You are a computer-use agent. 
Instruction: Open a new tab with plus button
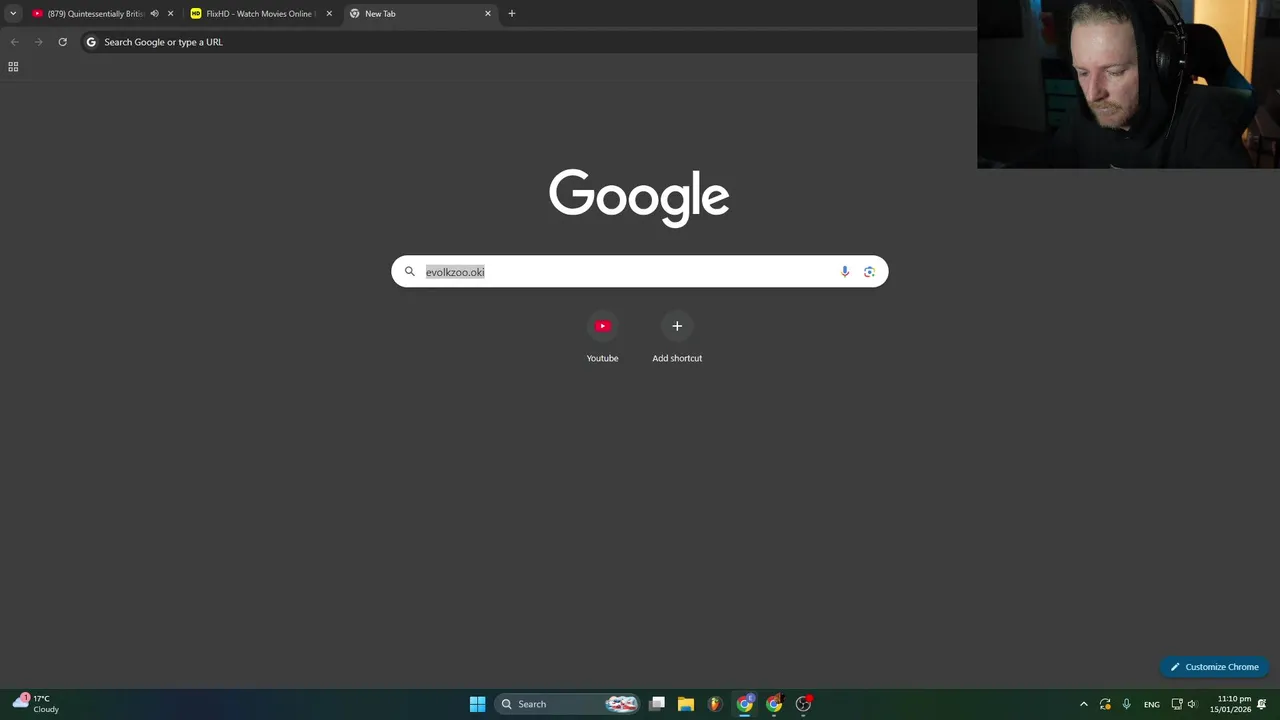pos(512,14)
